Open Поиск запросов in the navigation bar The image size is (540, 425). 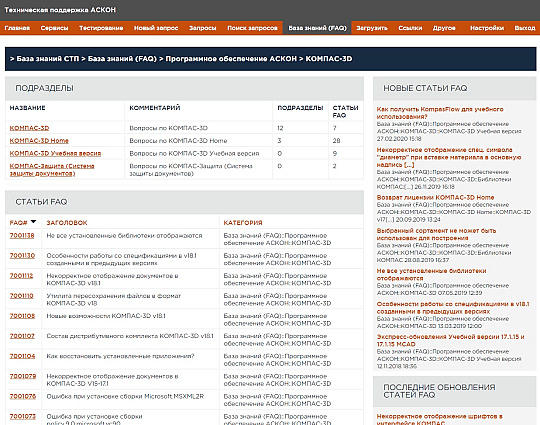point(252,28)
